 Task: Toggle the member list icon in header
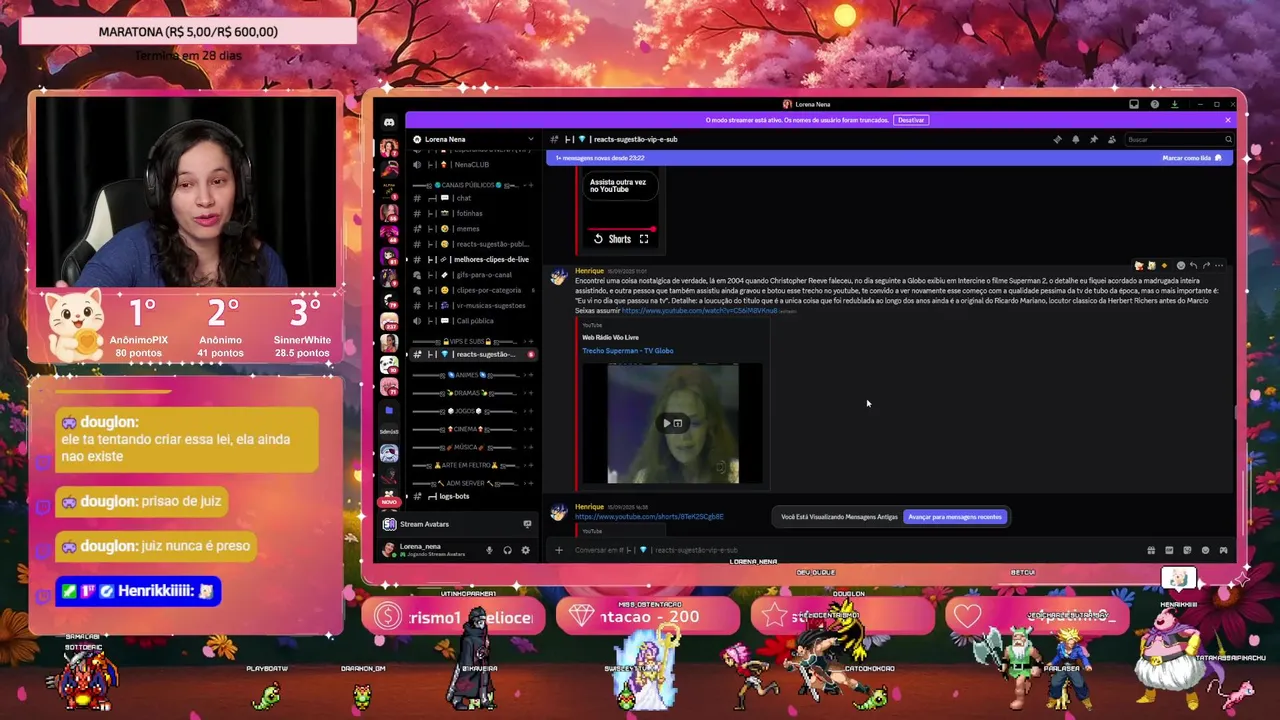1111,139
